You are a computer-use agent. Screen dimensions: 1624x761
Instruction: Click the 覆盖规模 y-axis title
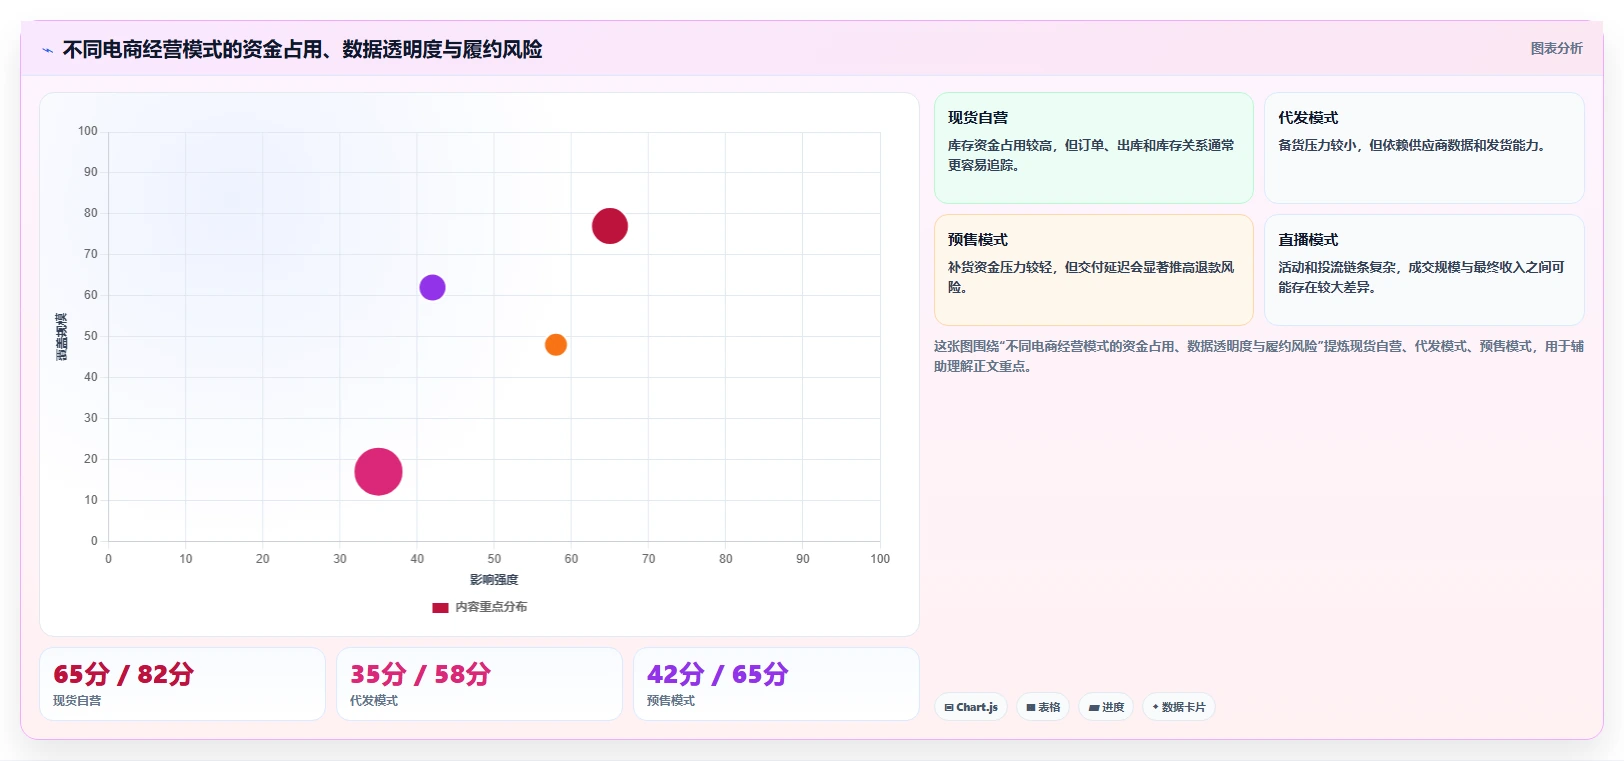(61, 337)
